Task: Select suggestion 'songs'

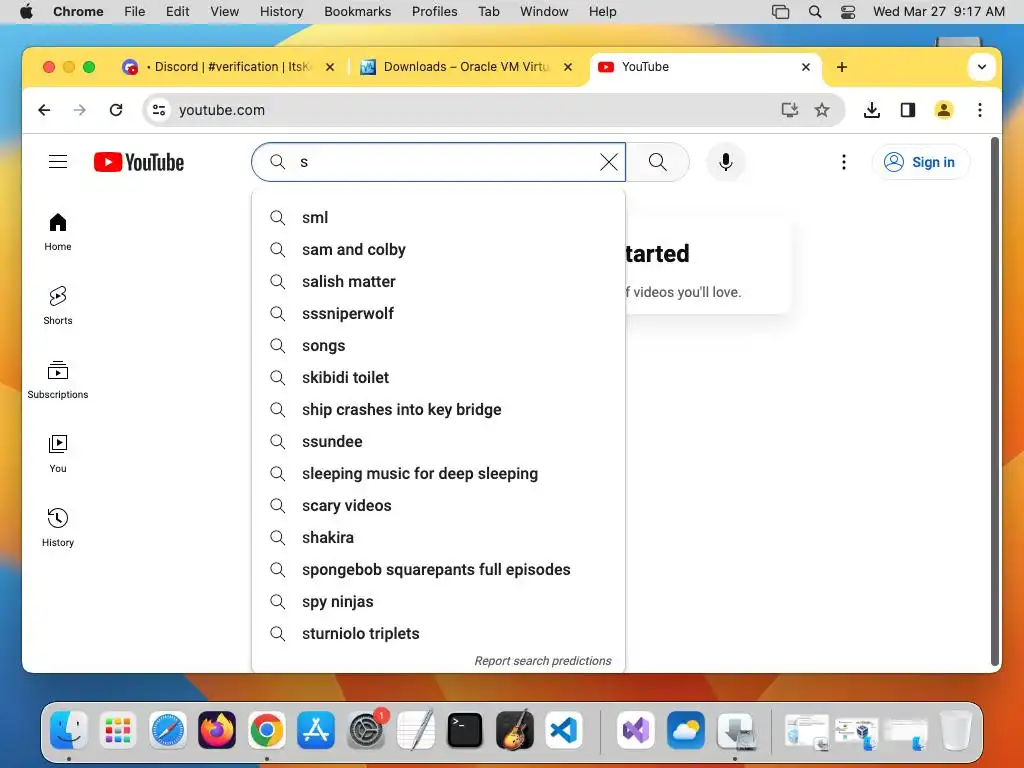Action: pyautogui.click(x=438, y=345)
